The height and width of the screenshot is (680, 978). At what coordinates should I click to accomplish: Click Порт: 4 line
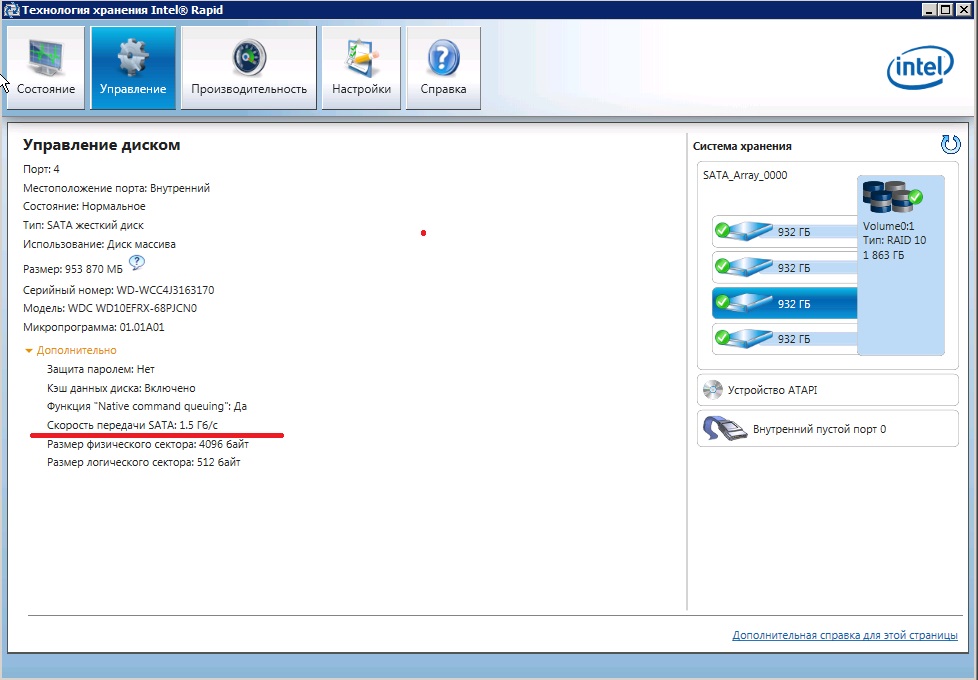pos(41,169)
